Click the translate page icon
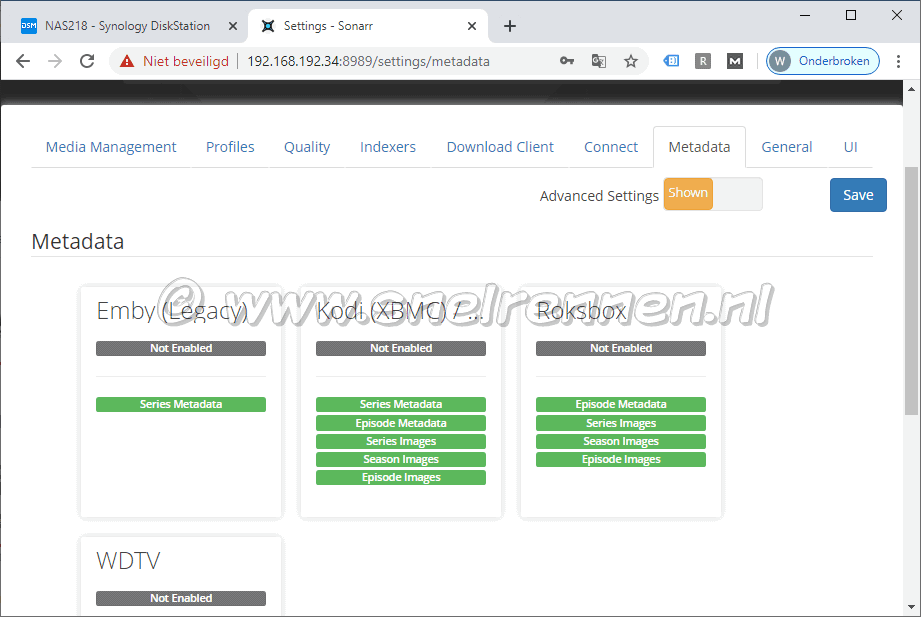Image resolution: width=921 pixels, height=617 pixels. click(599, 61)
